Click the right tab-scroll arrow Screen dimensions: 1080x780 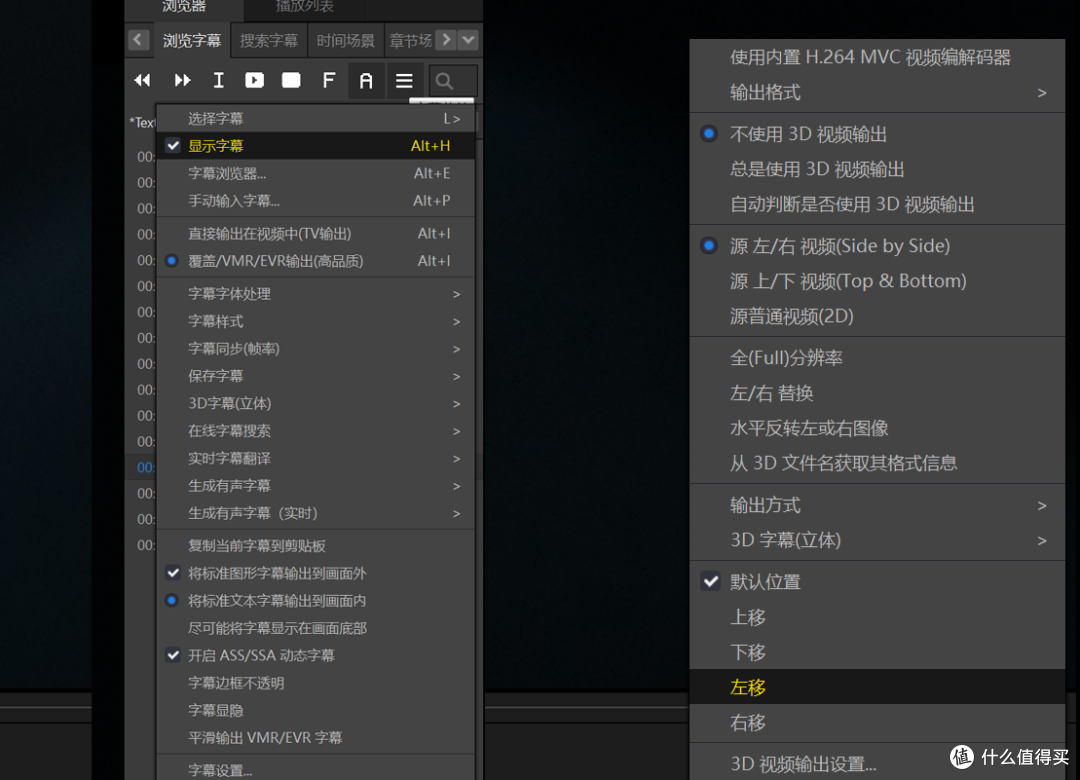[446, 40]
